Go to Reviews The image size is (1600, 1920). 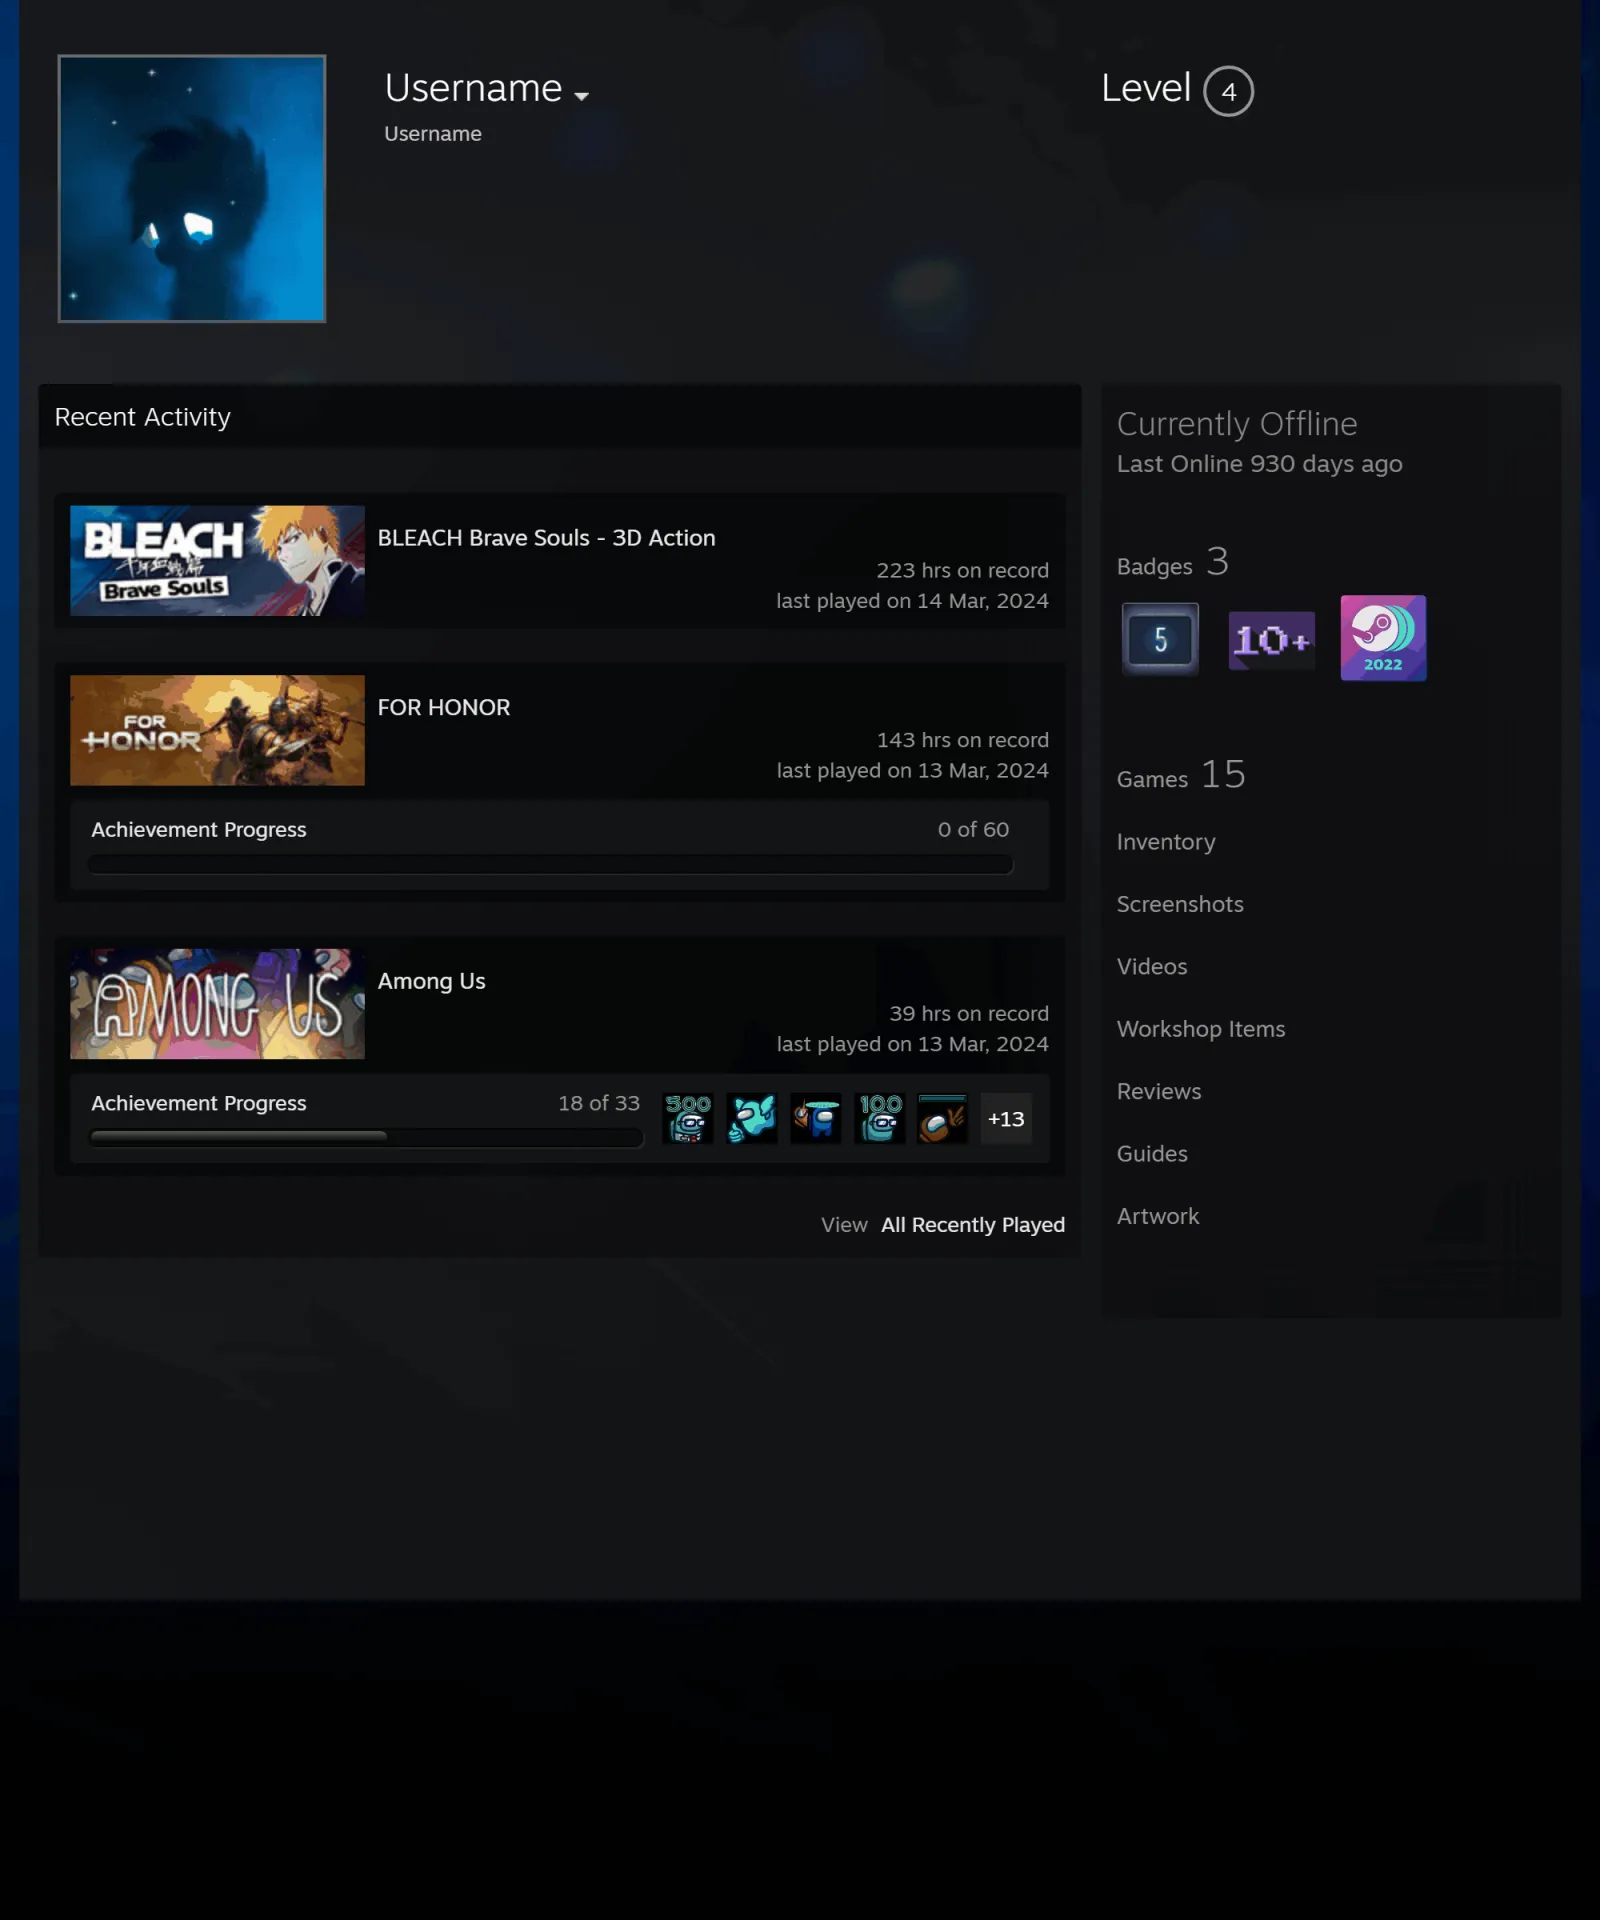1159,1091
